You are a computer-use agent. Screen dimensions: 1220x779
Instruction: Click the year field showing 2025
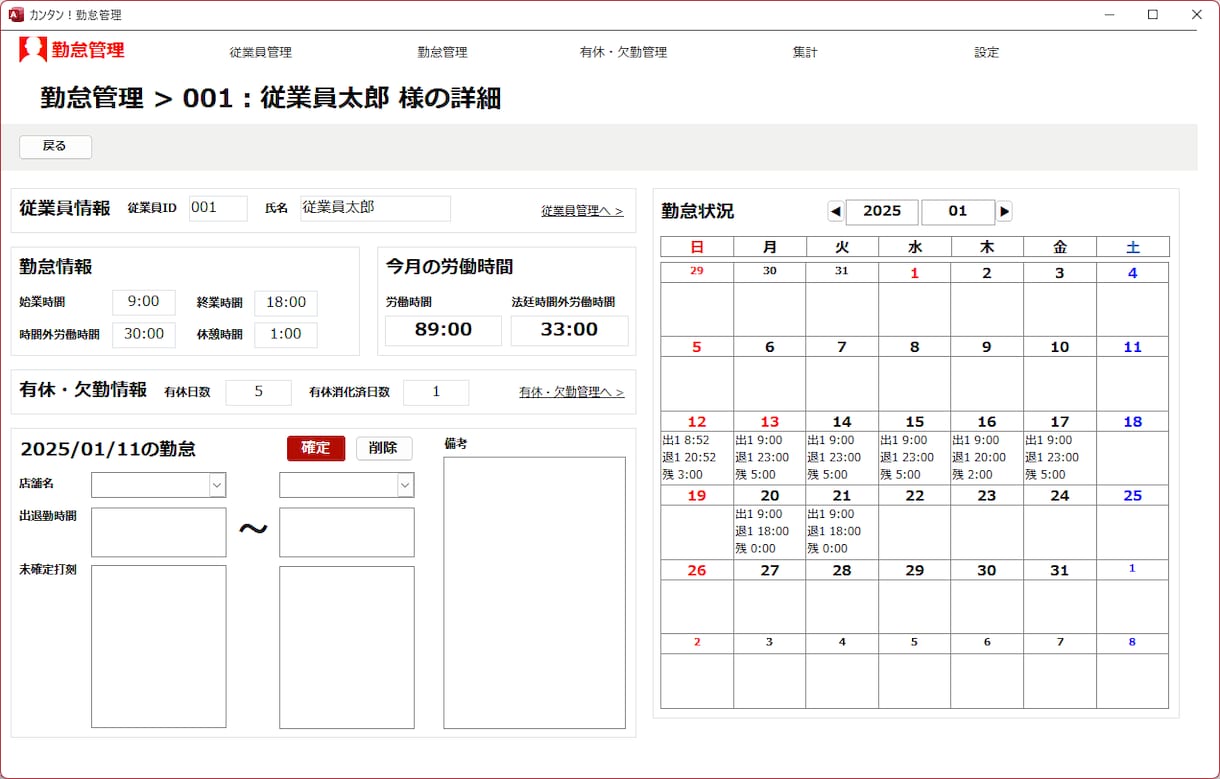coord(882,211)
